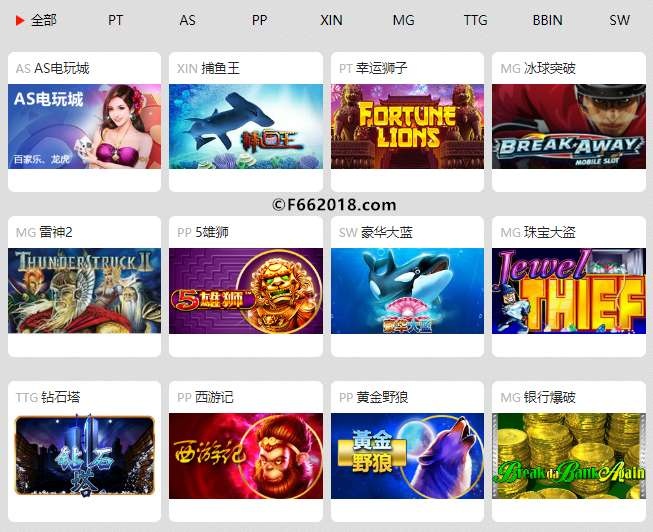Select the PP provider tab
Screen dimensions: 653x532
pos(259,20)
